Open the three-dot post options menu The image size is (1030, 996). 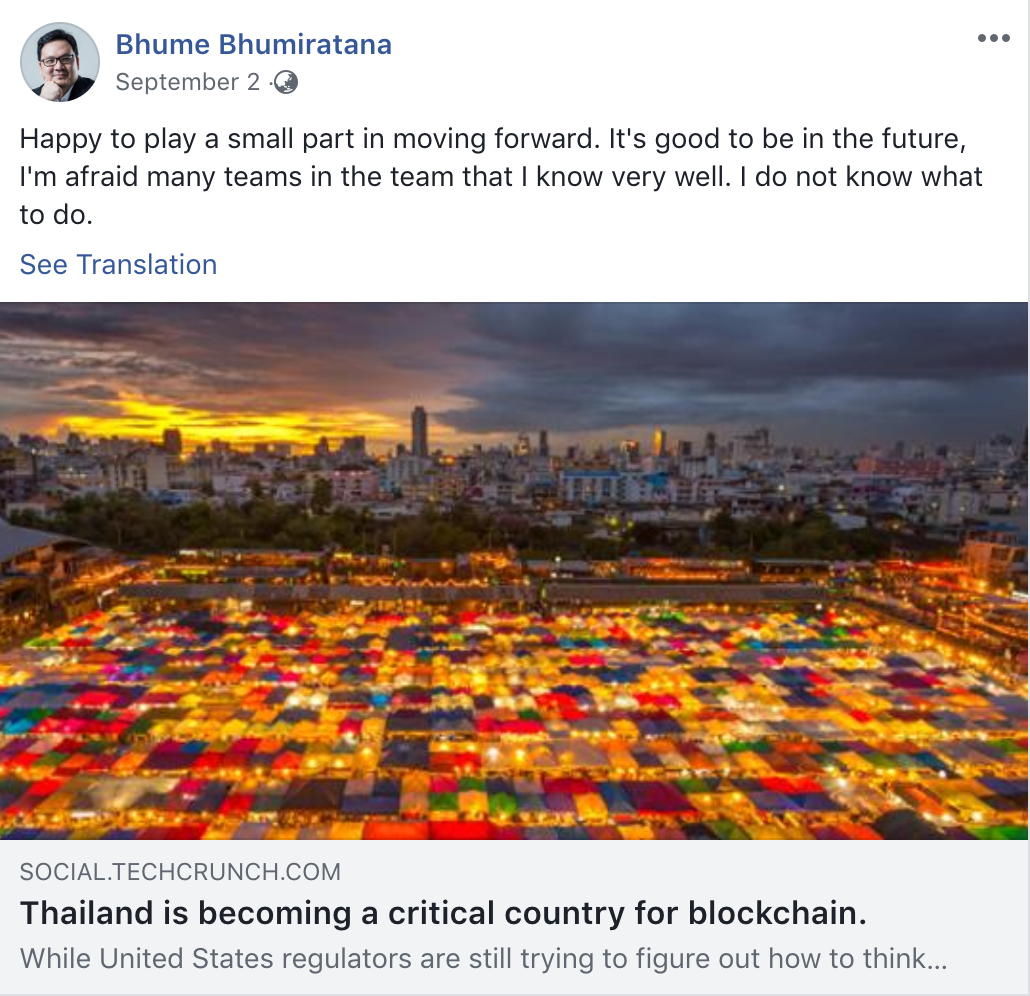pos(993,39)
